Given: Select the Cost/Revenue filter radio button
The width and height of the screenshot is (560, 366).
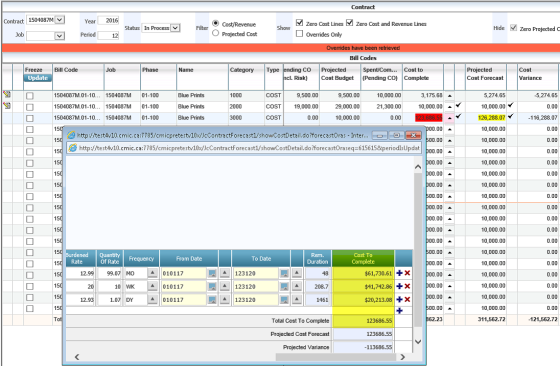Looking at the screenshot, I should pyautogui.click(x=215, y=24).
